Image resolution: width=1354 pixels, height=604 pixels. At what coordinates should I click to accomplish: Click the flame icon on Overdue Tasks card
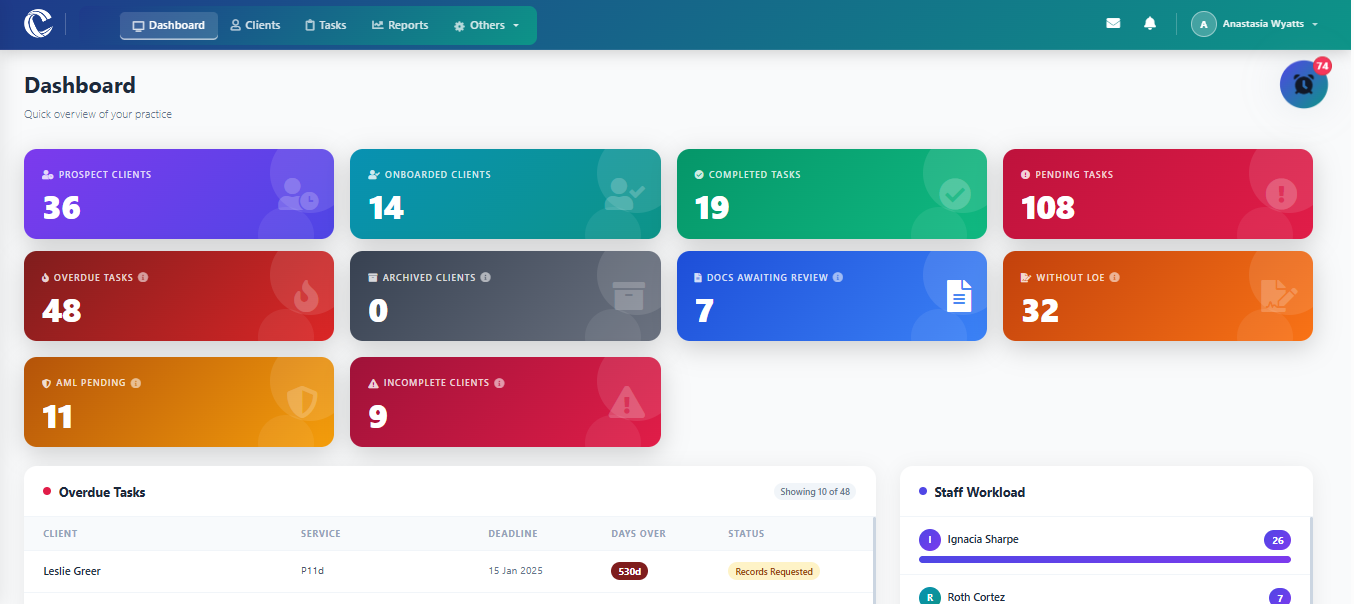[305, 296]
